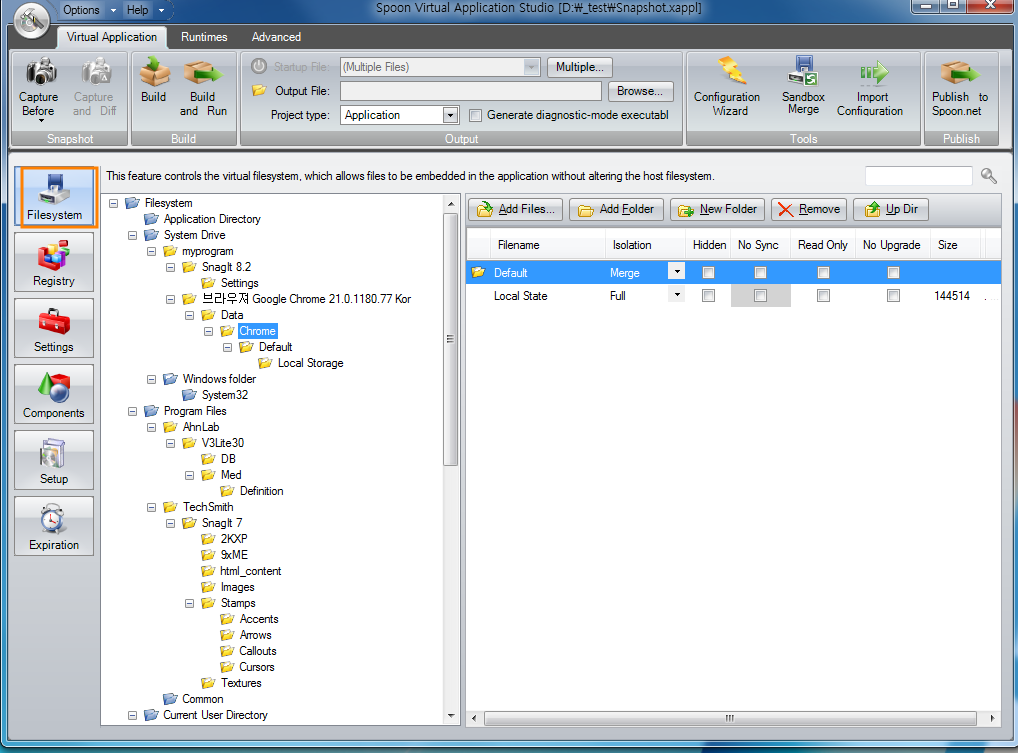This screenshot has height=753, width=1018.
Task: Collapse the System Drive tree node
Action: (x=132, y=235)
